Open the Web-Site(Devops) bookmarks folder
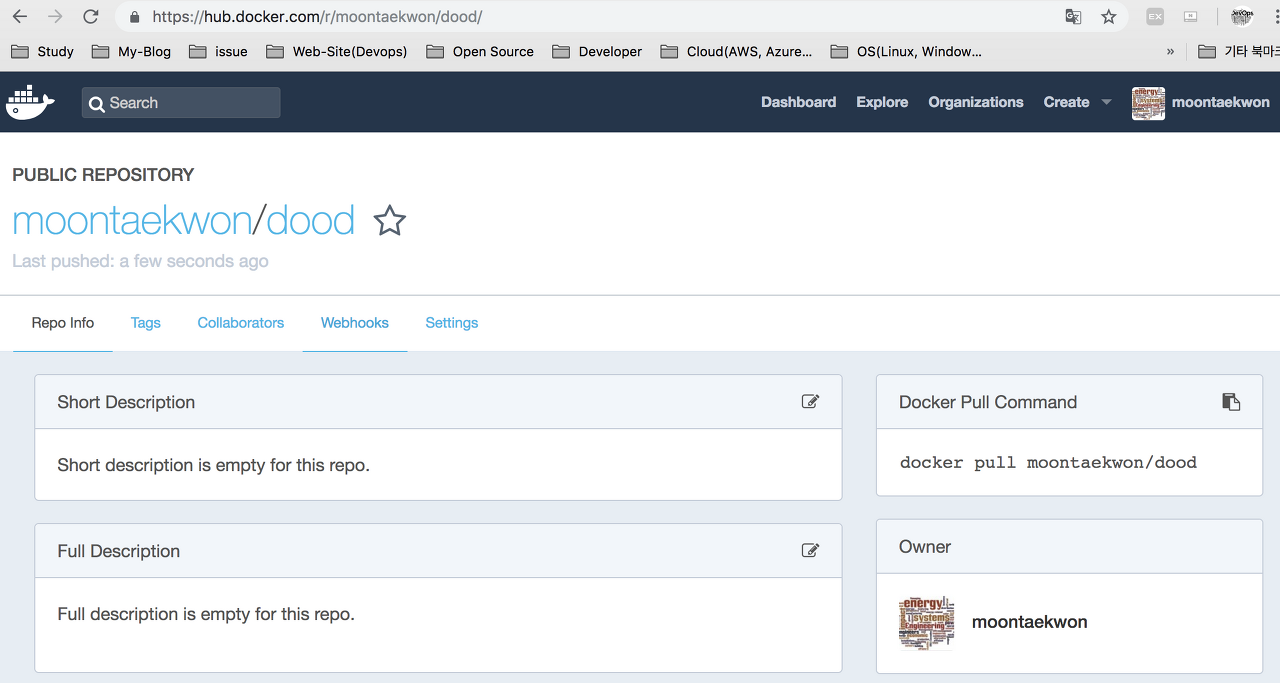 click(x=337, y=52)
